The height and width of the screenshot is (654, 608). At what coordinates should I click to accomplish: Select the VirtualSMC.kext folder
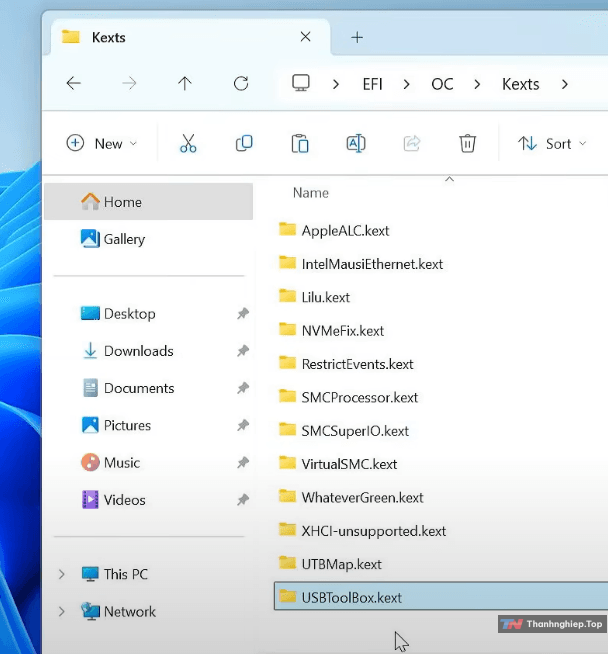point(338,464)
